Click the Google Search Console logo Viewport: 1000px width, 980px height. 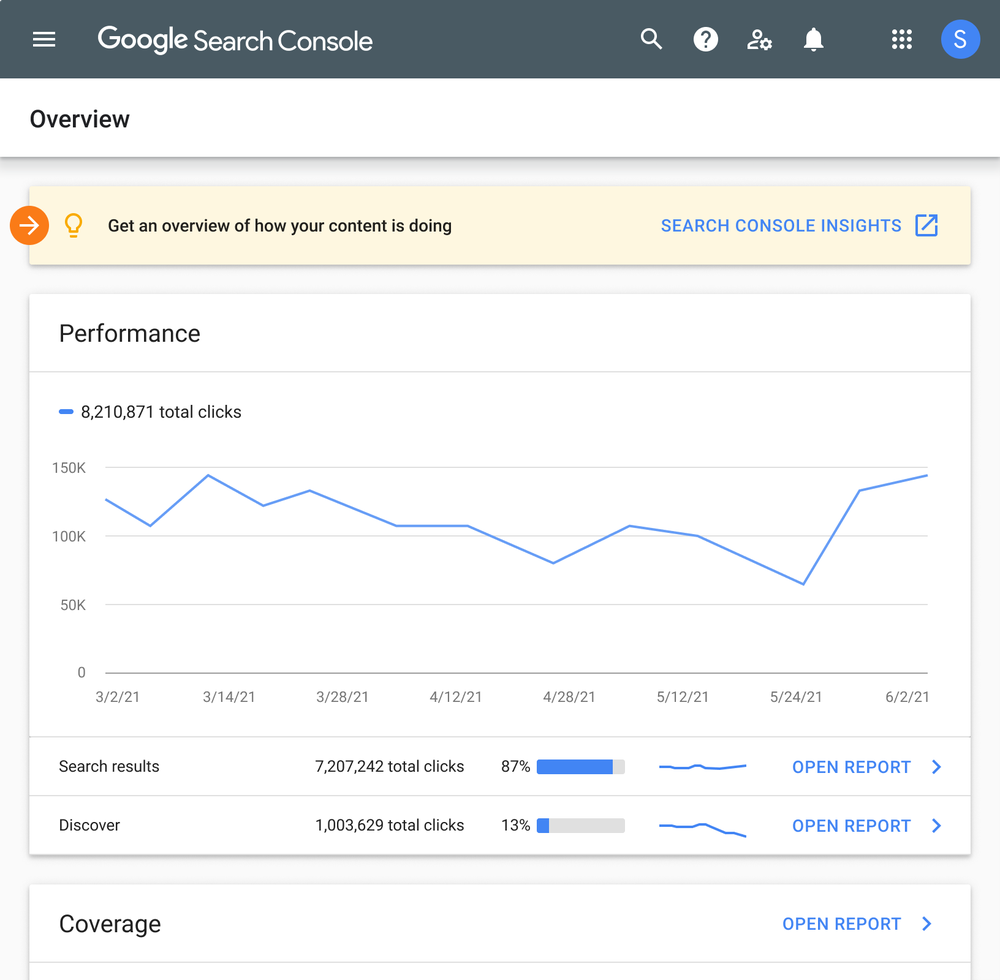235,40
